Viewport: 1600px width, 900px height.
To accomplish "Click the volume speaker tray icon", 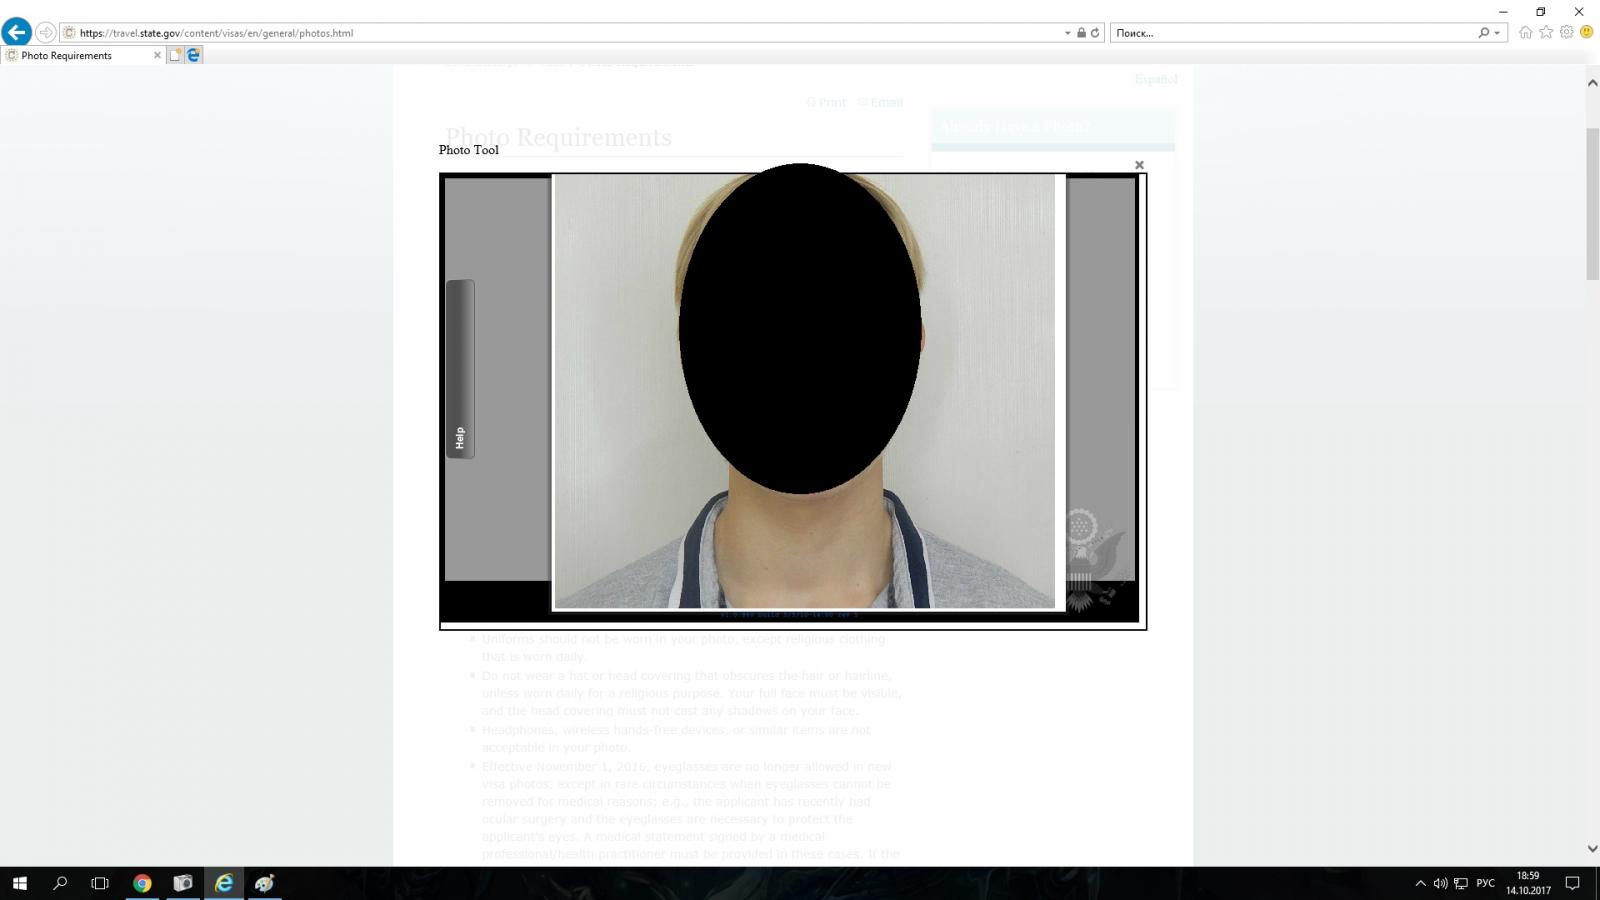I will point(1440,883).
